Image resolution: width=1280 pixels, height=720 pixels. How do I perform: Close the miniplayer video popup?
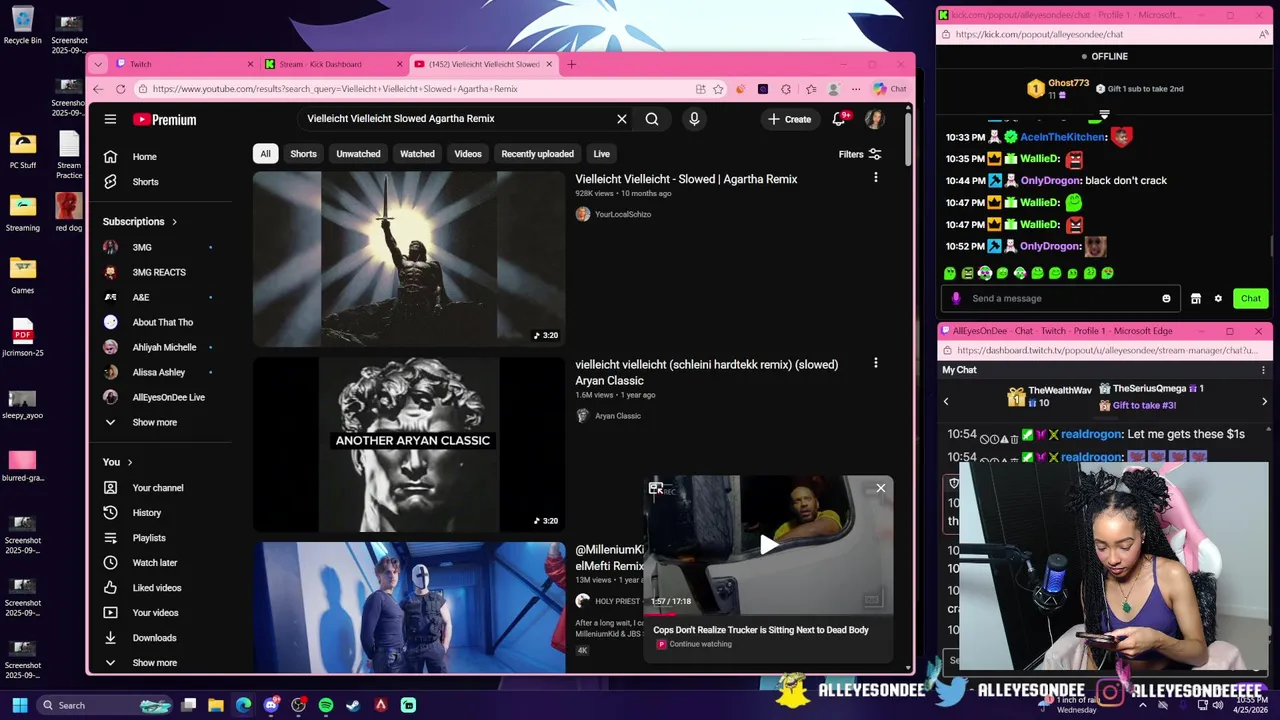click(880, 488)
